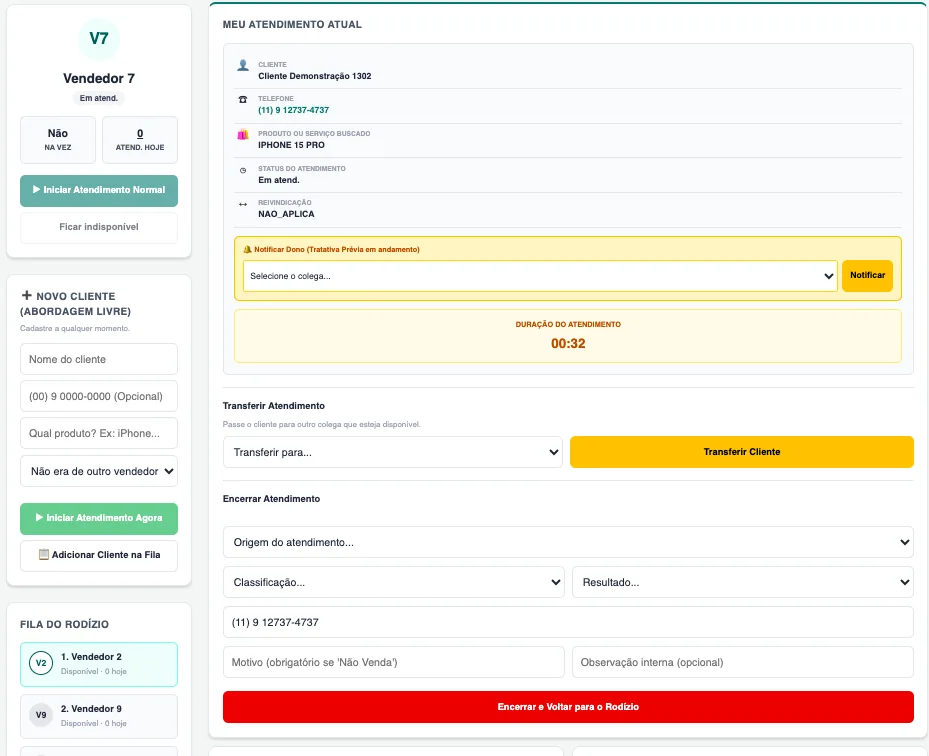Click the Motivo field
The image size is (929, 756).
point(393,662)
